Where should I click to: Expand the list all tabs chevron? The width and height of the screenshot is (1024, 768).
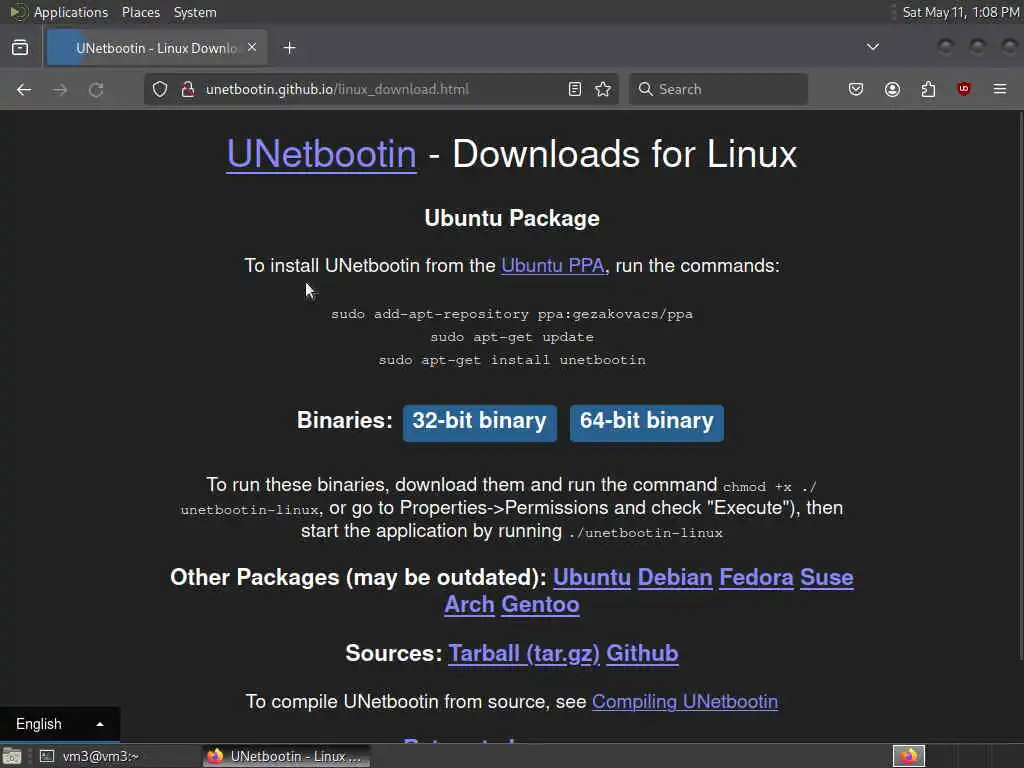[872, 47]
